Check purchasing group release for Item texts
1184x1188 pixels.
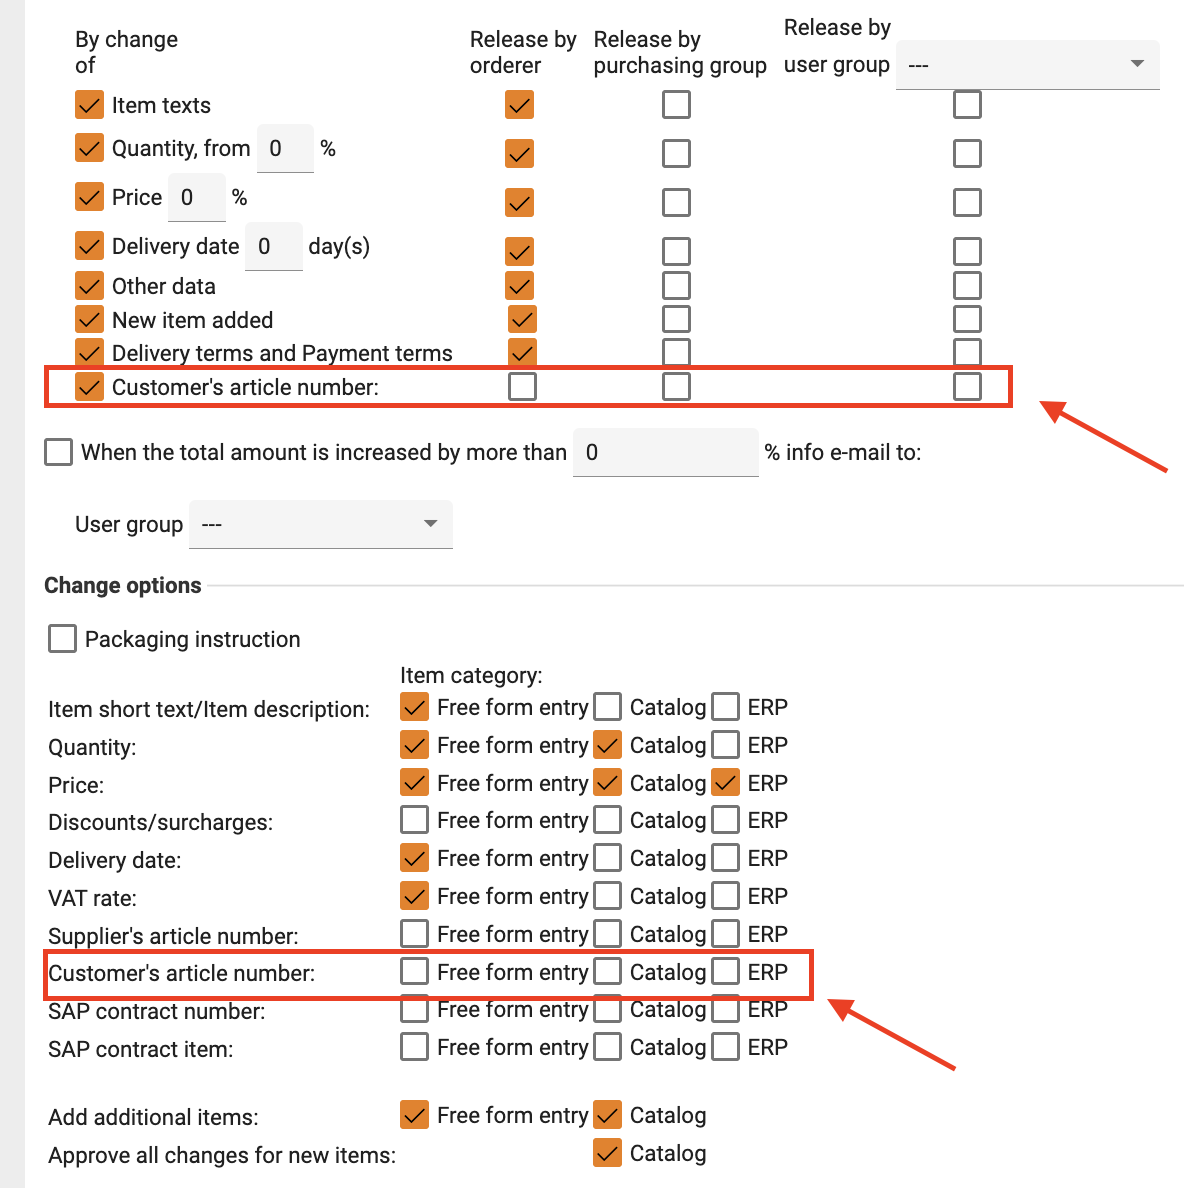click(676, 104)
